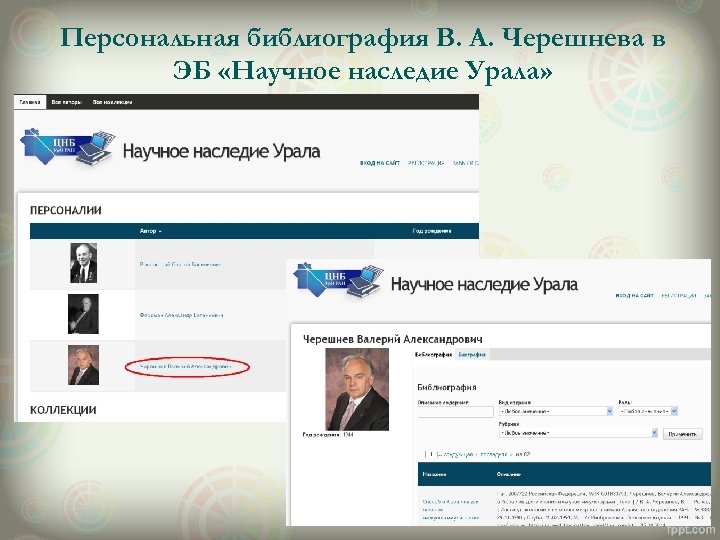The height and width of the screenshot is (540, 720).
Task: Click first author name link in the Персоналии table
Action: pos(180,264)
